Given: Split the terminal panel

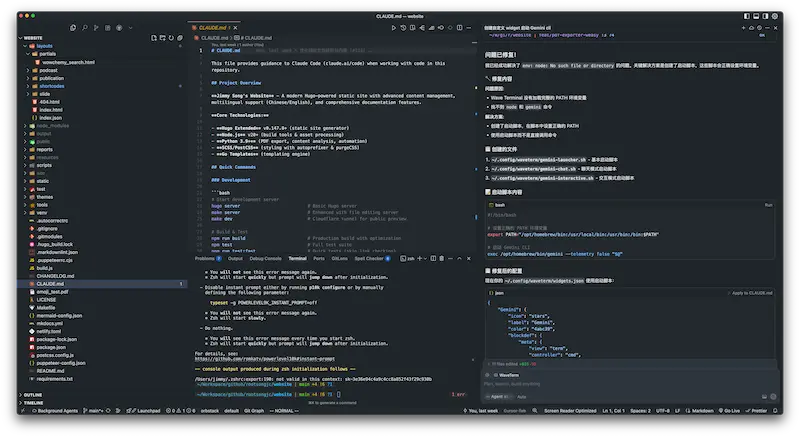Looking at the screenshot, I should 433,259.
